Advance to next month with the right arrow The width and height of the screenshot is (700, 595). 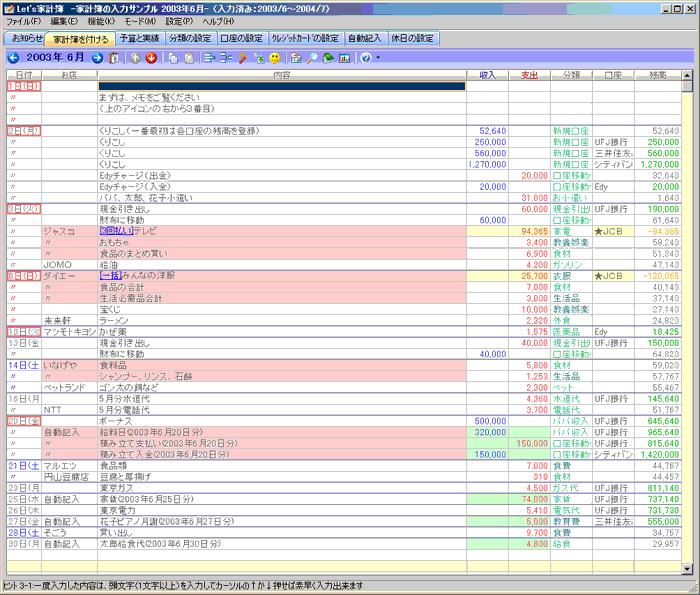point(97,58)
